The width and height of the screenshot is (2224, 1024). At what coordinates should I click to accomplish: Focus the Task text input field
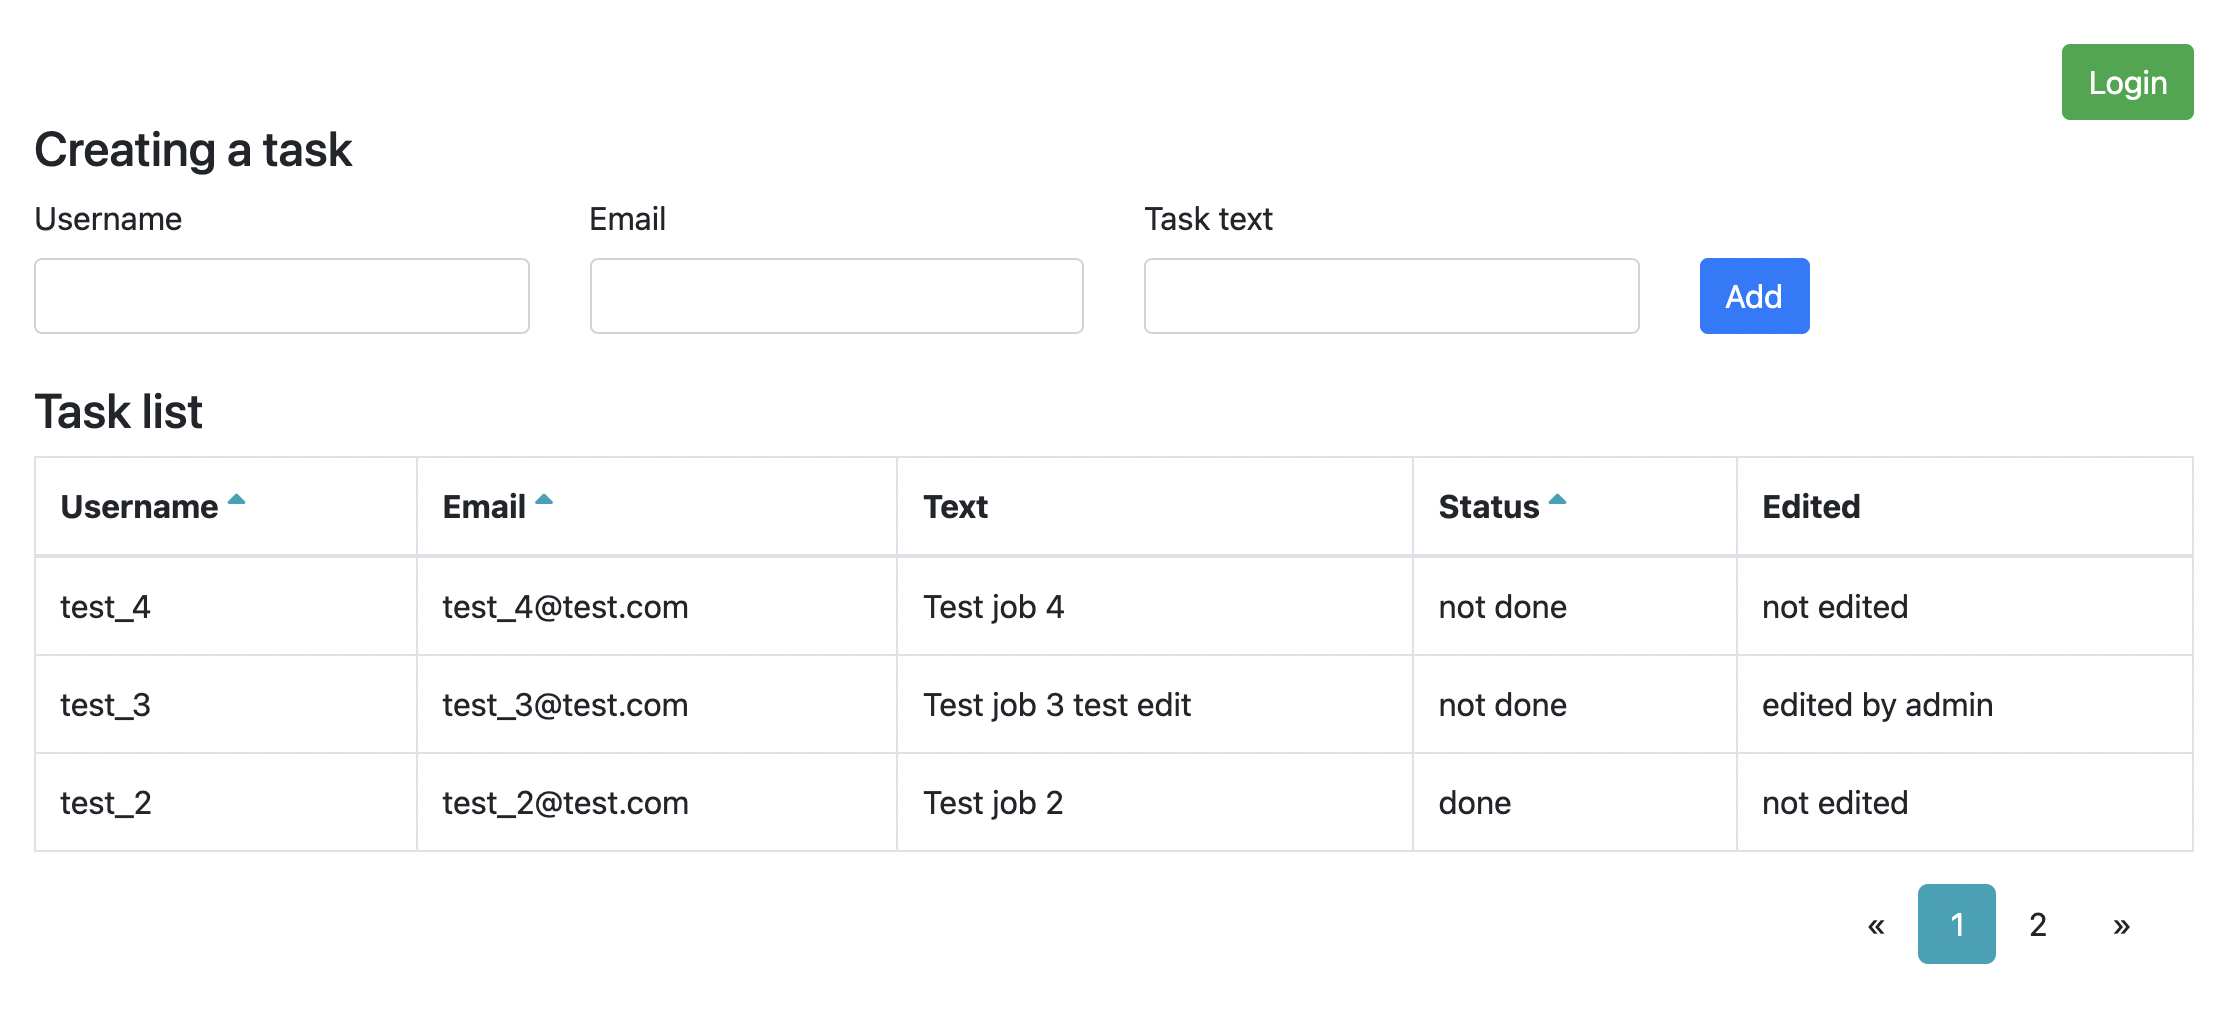[1392, 296]
